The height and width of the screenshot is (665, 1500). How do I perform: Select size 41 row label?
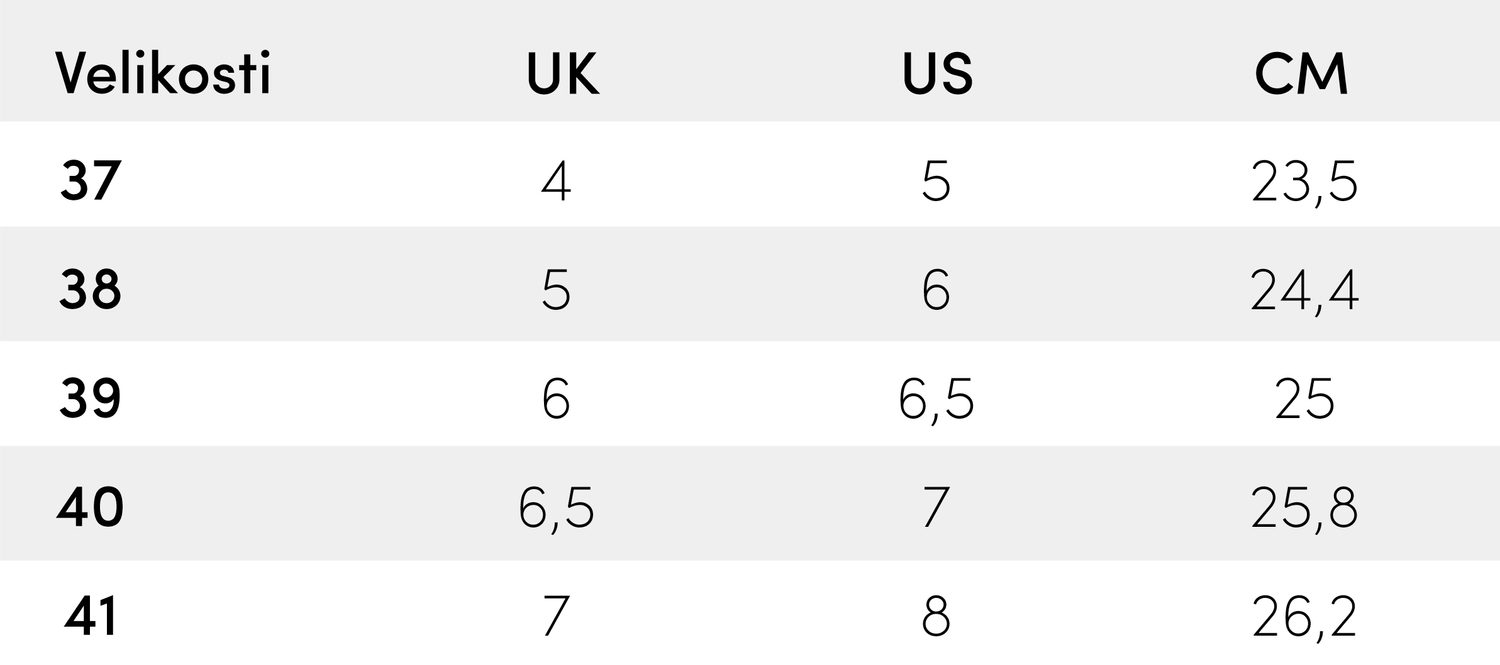pos(90,617)
